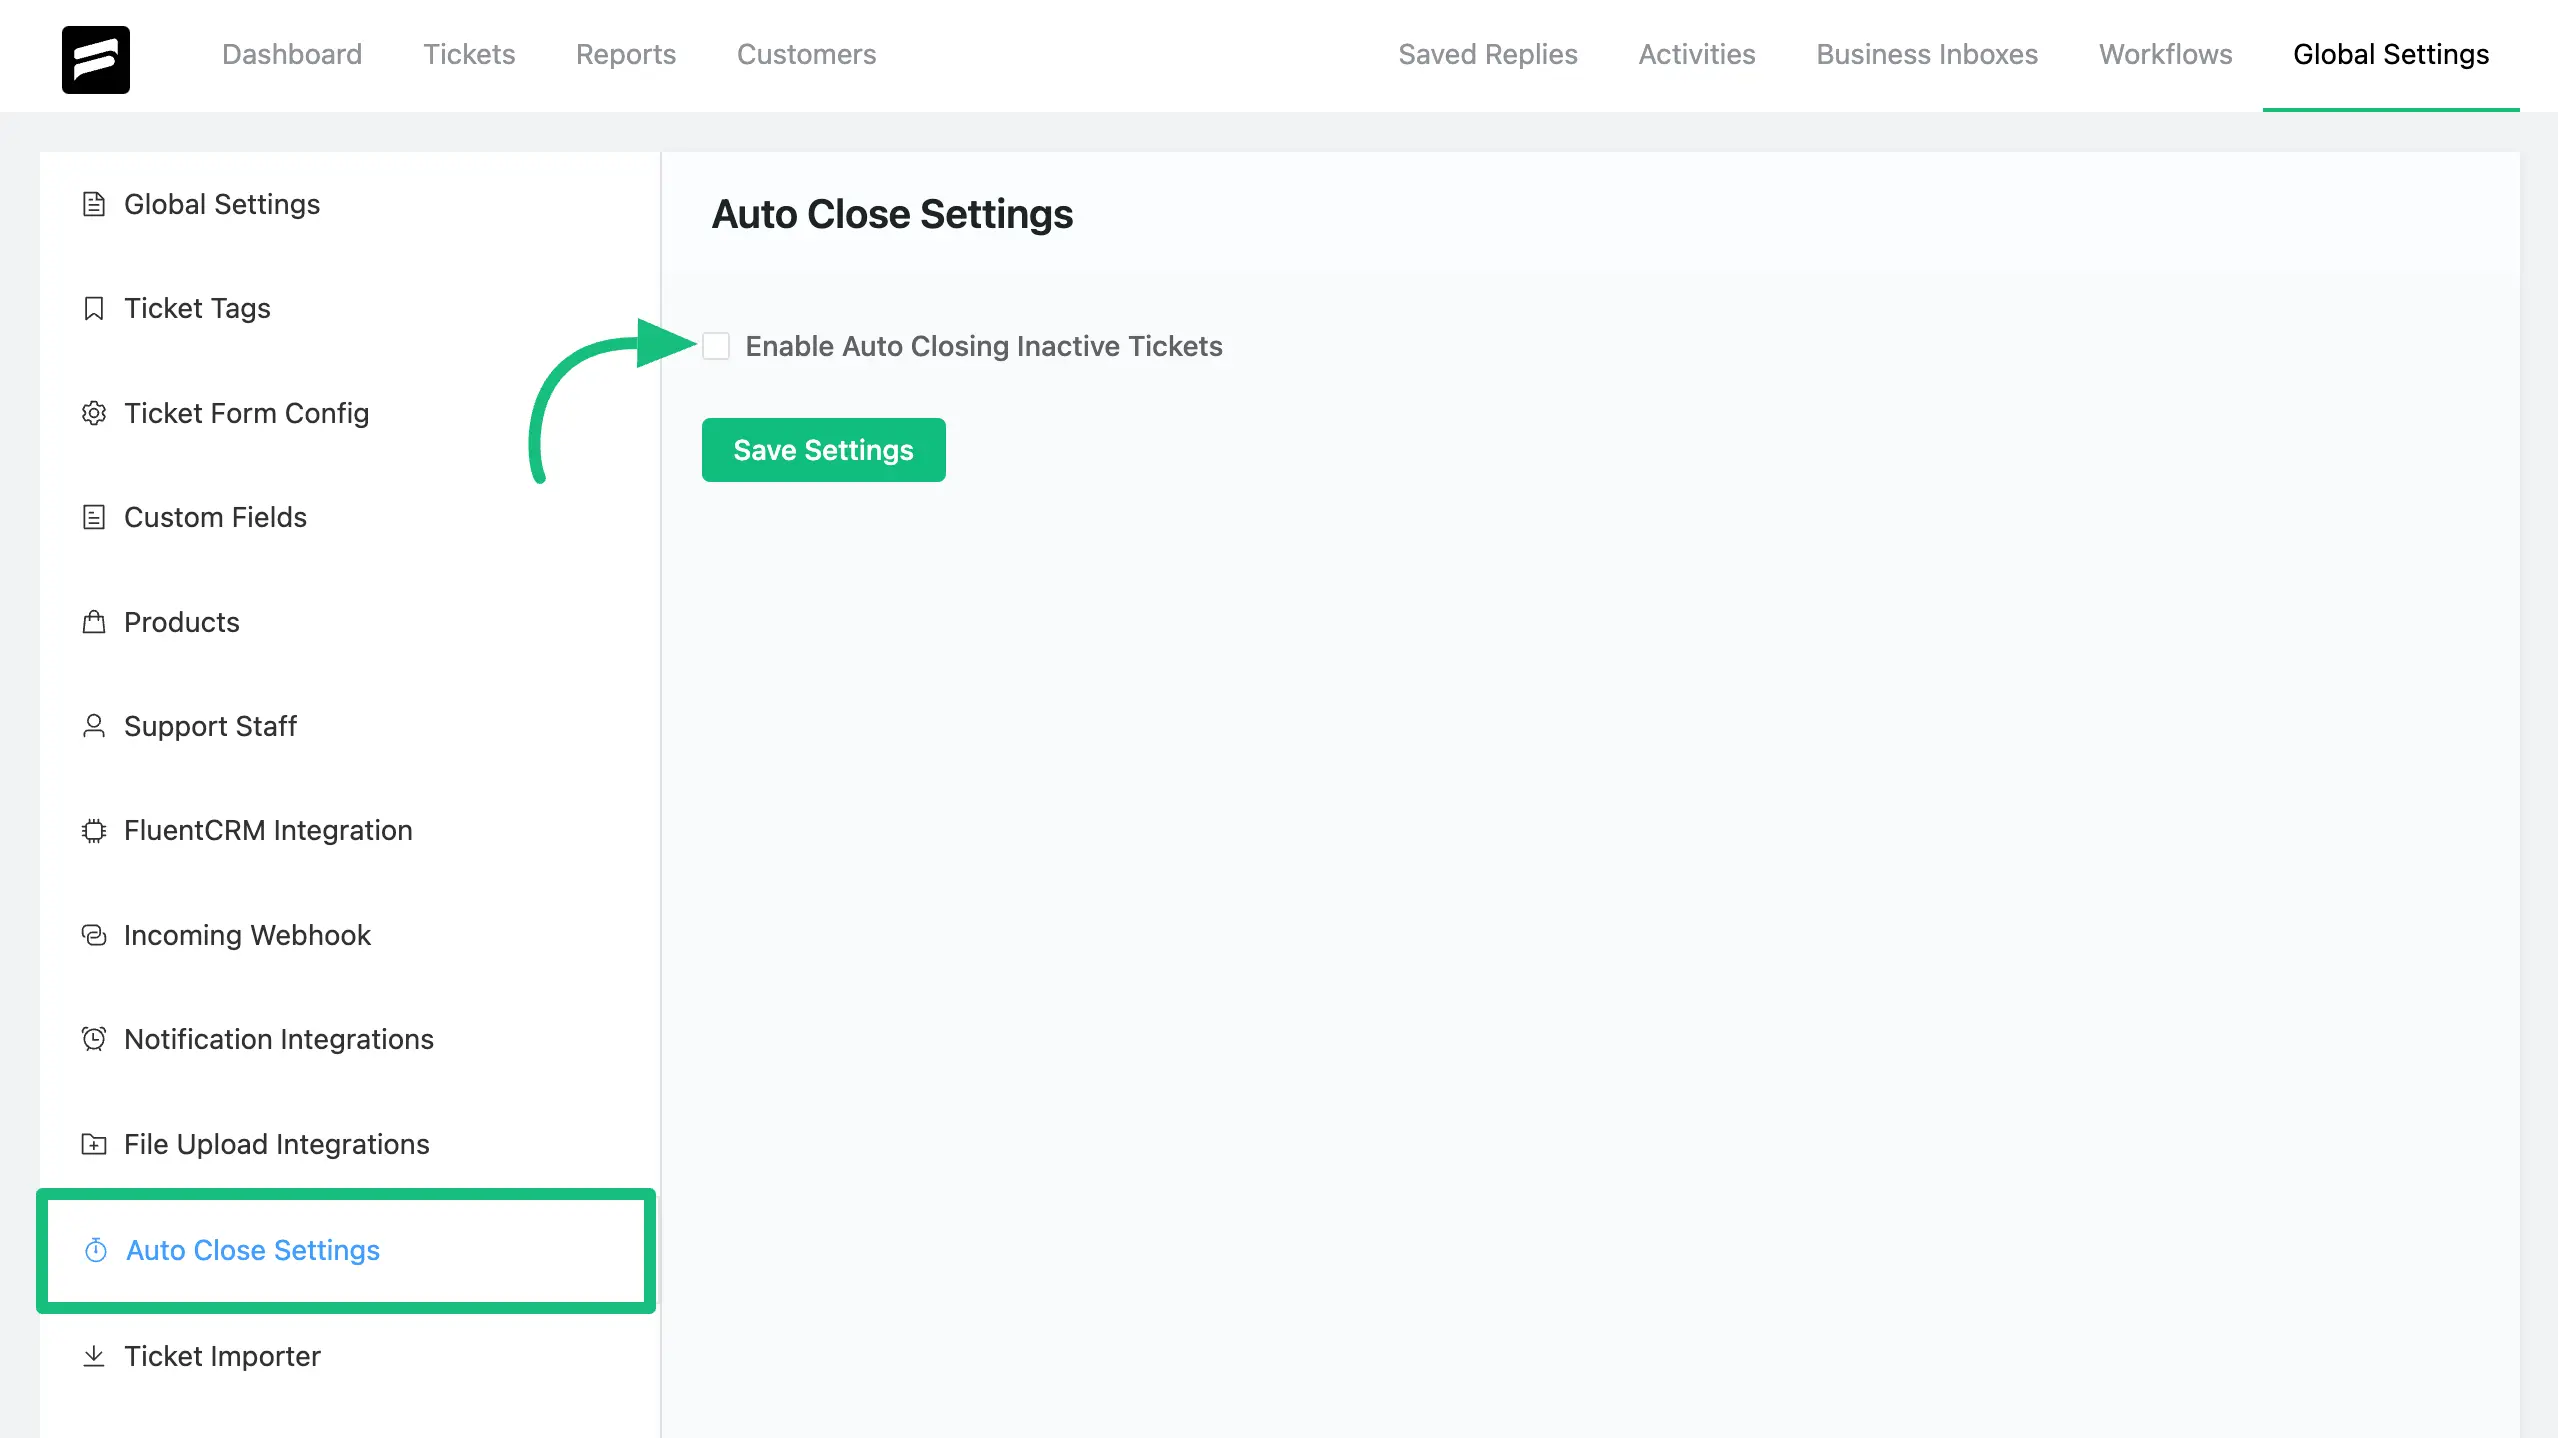Select Global Settings in top navigation

tap(2391, 54)
